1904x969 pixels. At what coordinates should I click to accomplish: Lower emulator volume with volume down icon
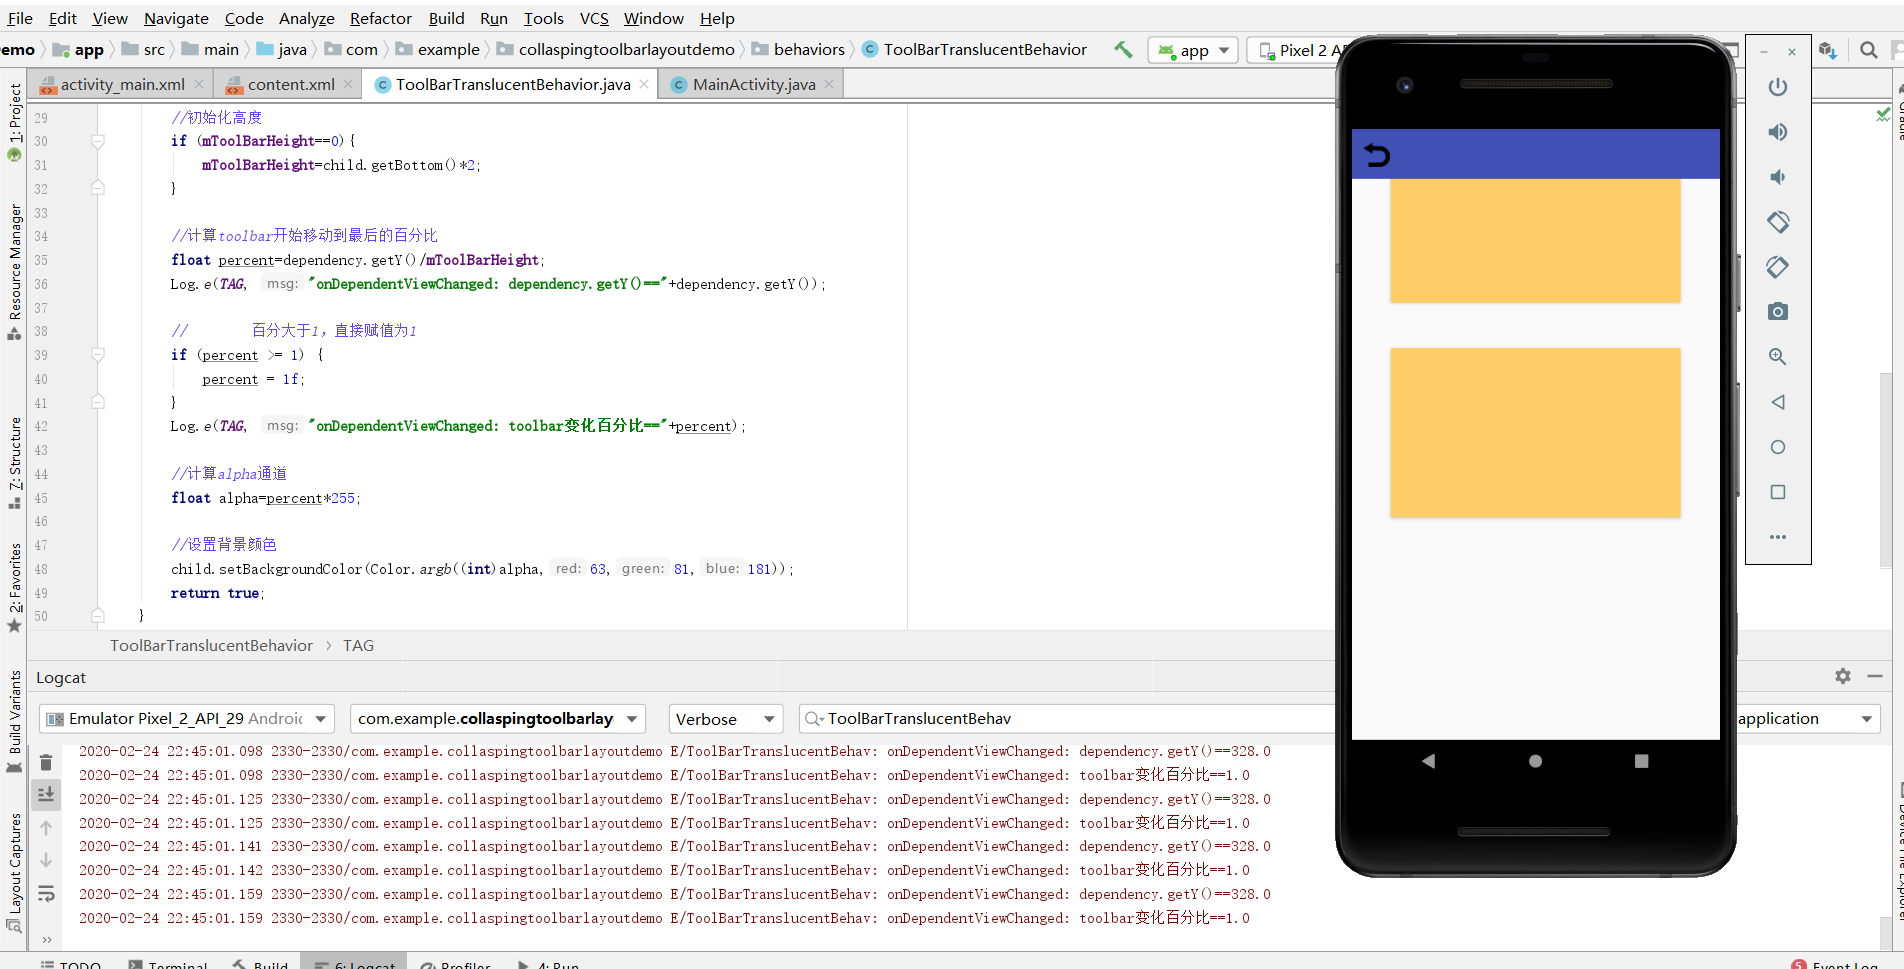pyautogui.click(x=1777, y=177)
